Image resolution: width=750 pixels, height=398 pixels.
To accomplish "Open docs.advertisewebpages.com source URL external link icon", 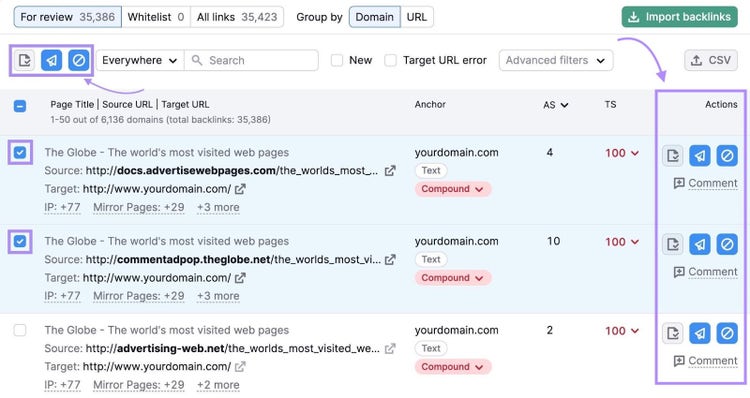I will 390,171.
